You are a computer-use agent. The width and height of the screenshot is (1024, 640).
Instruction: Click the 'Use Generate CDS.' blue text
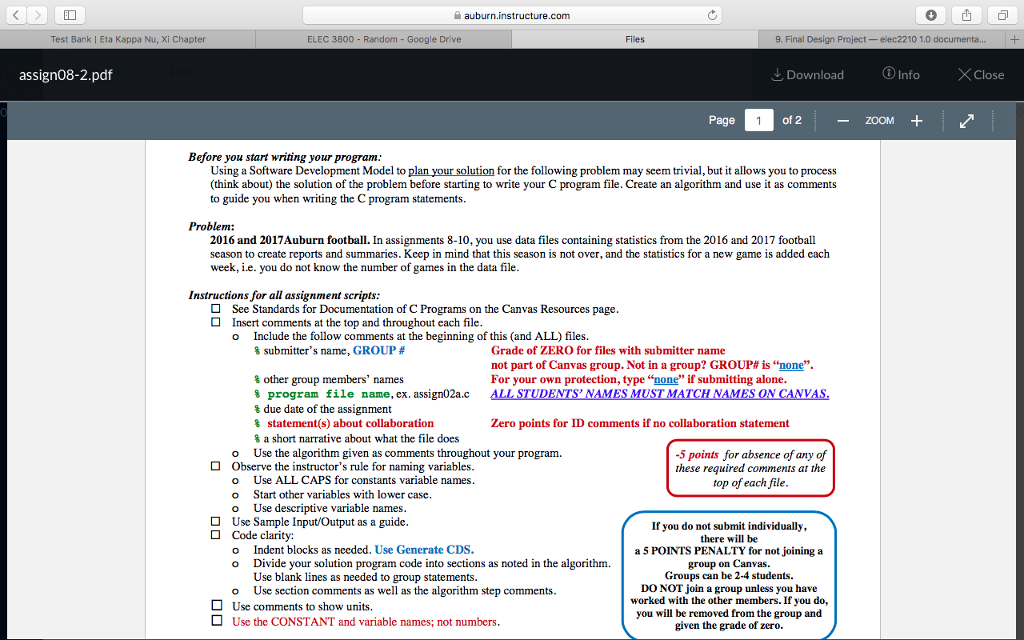click(424, 550)
